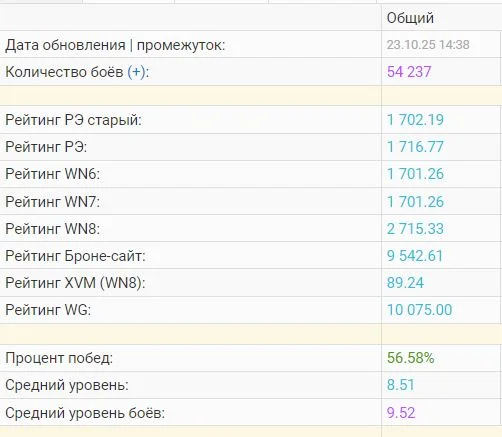The image size is (502, 437).
Task: Click the blue plus link after Количество боёв
Action: pyautogui.click(x=136, y=72)
